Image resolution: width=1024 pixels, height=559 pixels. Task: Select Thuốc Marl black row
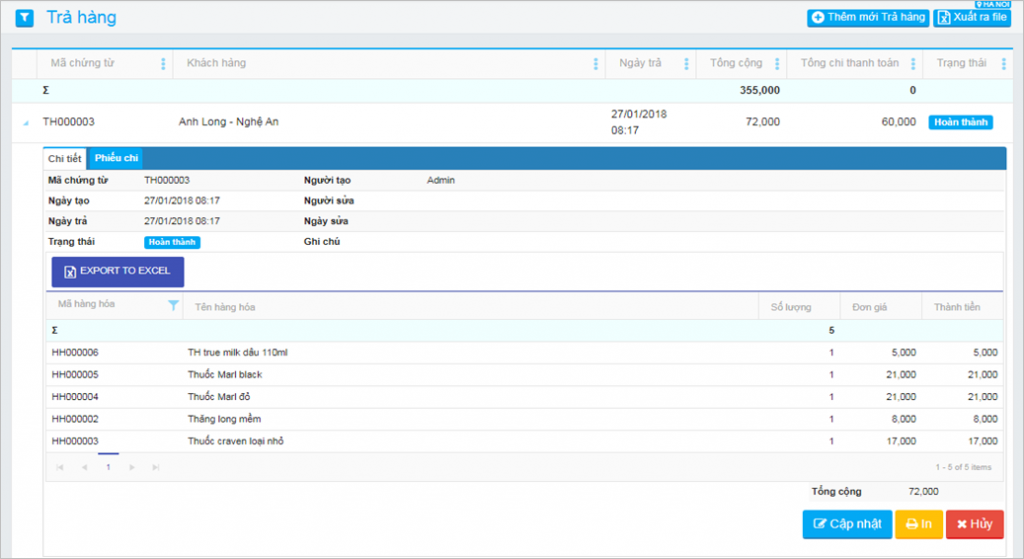point(524,375)
